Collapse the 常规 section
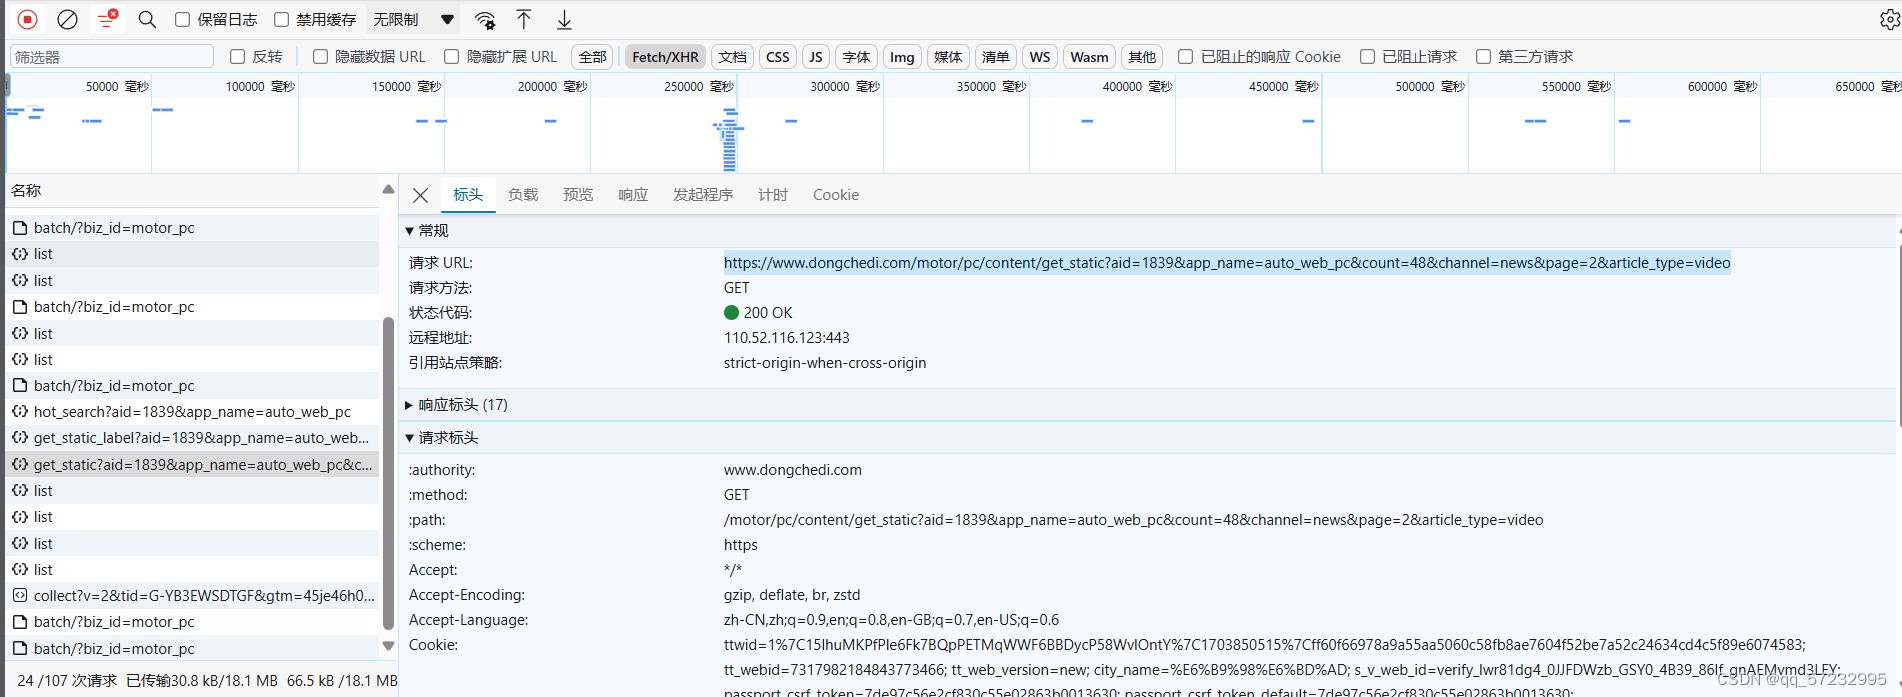The image size is (1902, 697). pyautogui.click(x=409, y=231)
